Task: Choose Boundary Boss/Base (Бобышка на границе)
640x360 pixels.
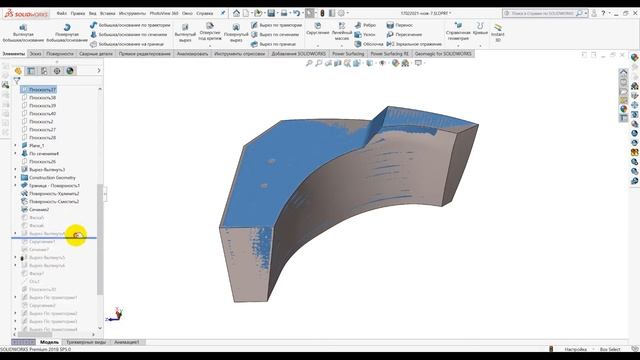Action: 127,44
